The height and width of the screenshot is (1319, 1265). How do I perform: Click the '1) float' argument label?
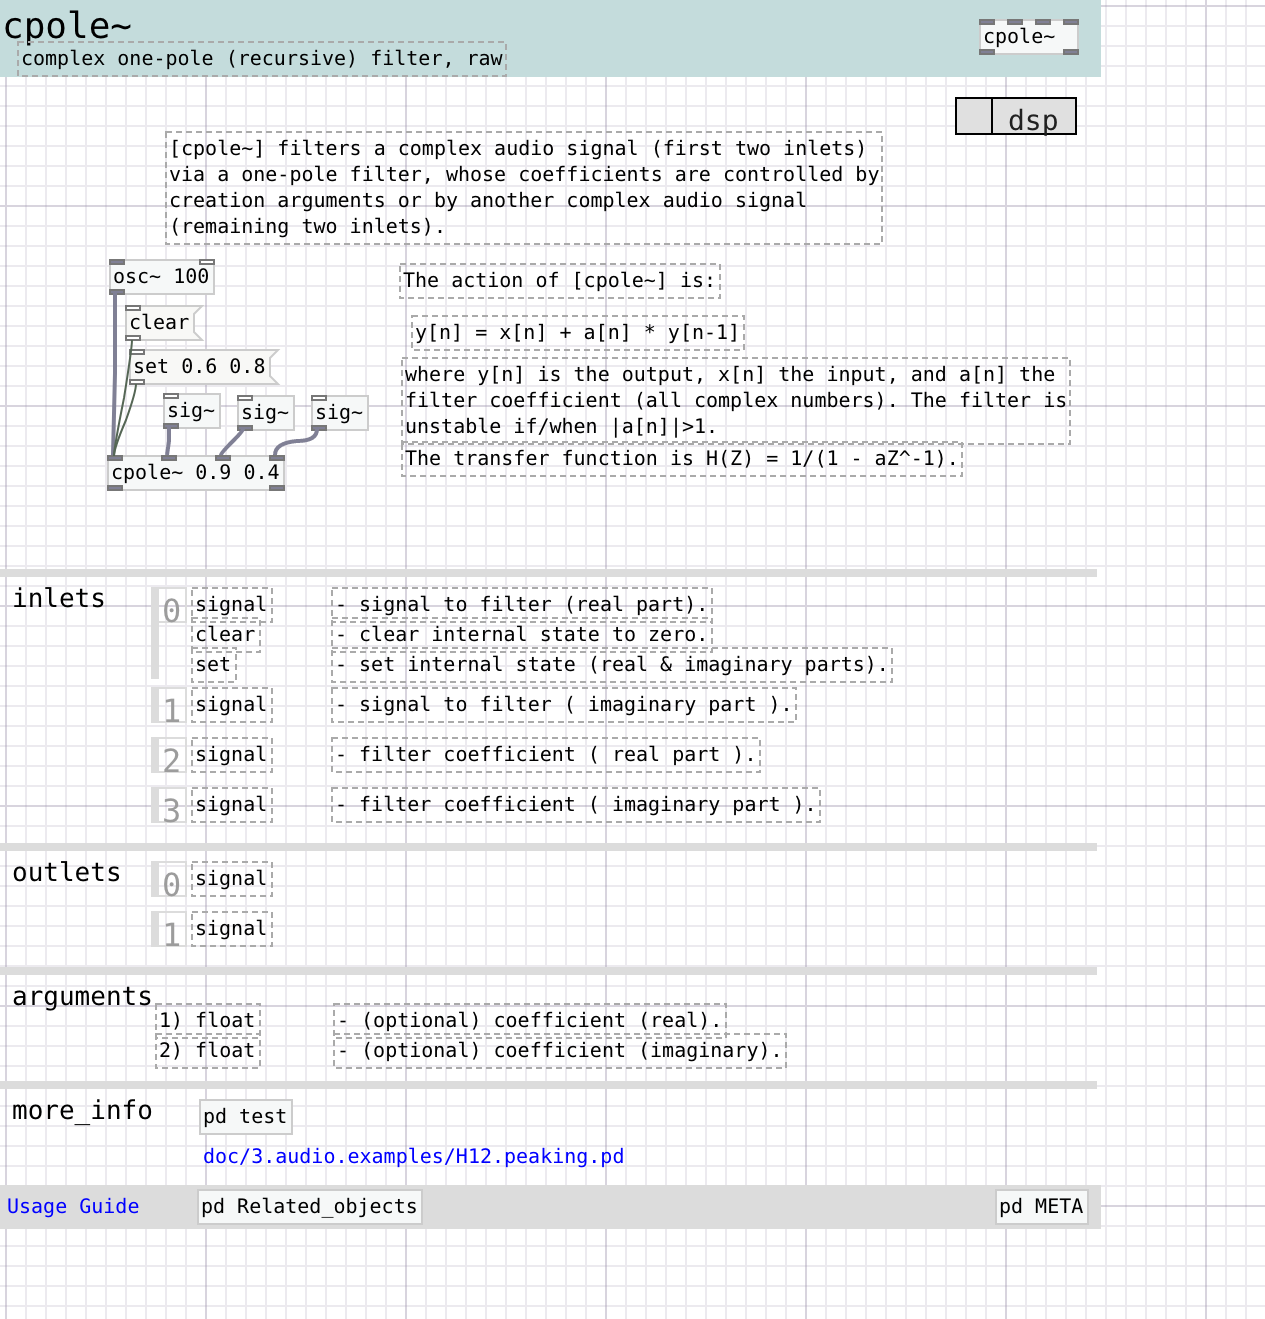[x=208, y=1021]
